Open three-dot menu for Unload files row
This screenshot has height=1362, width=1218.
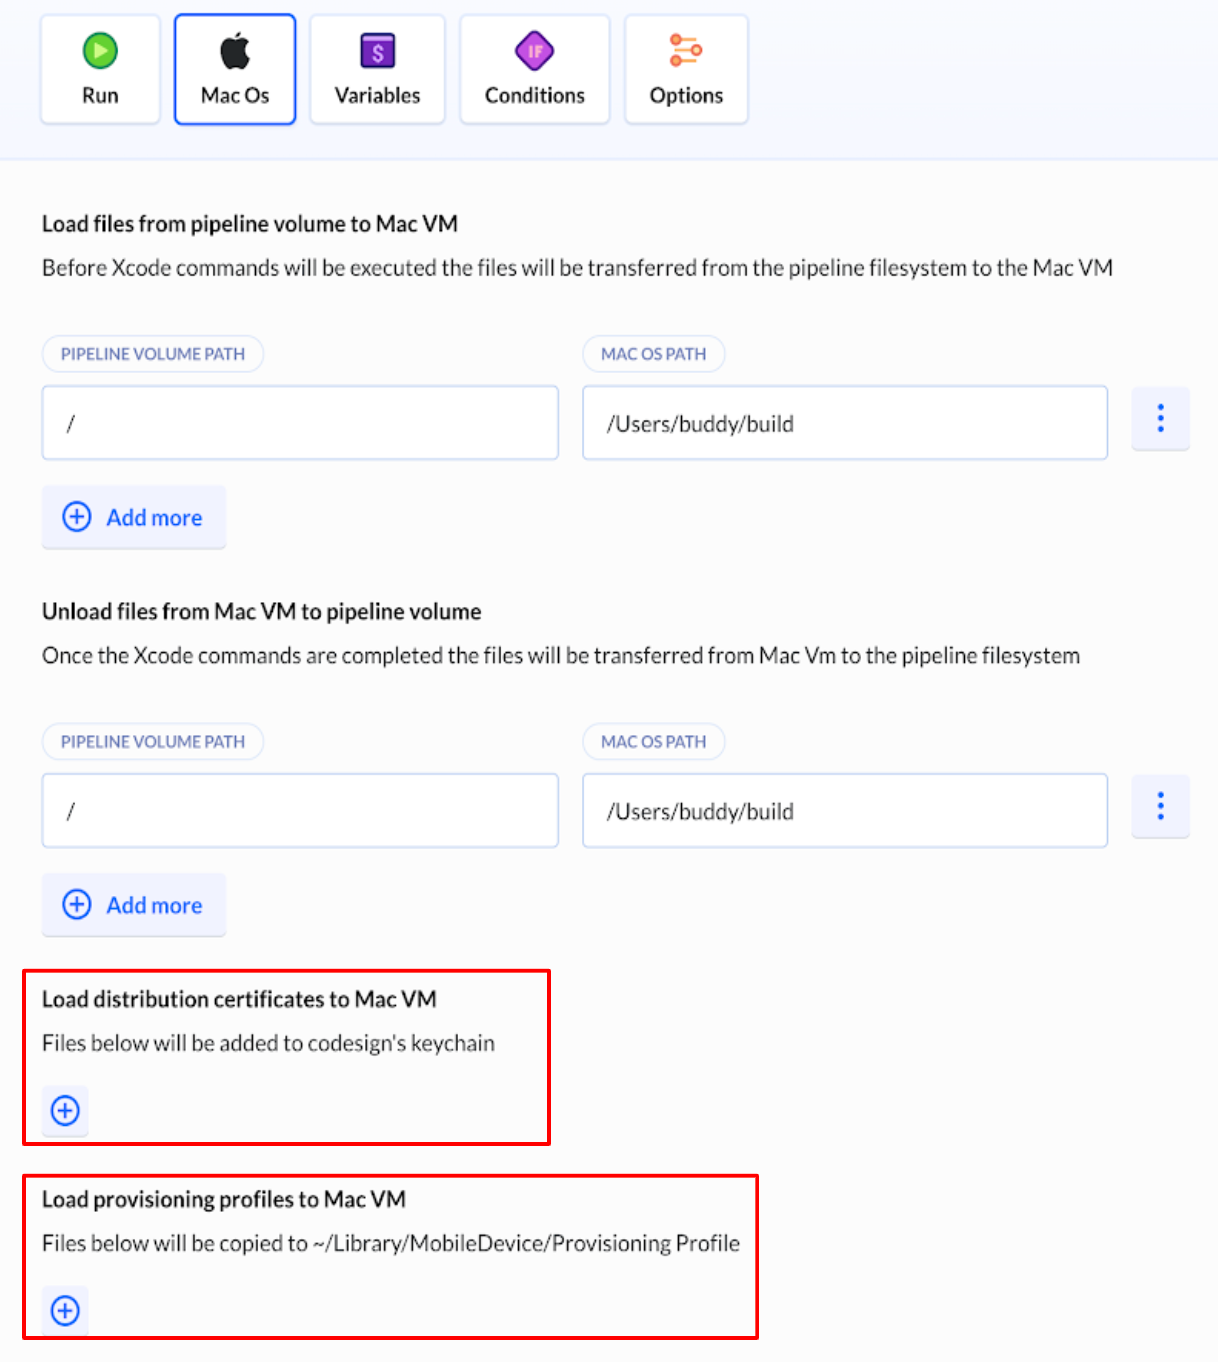tap(1160, 806)
